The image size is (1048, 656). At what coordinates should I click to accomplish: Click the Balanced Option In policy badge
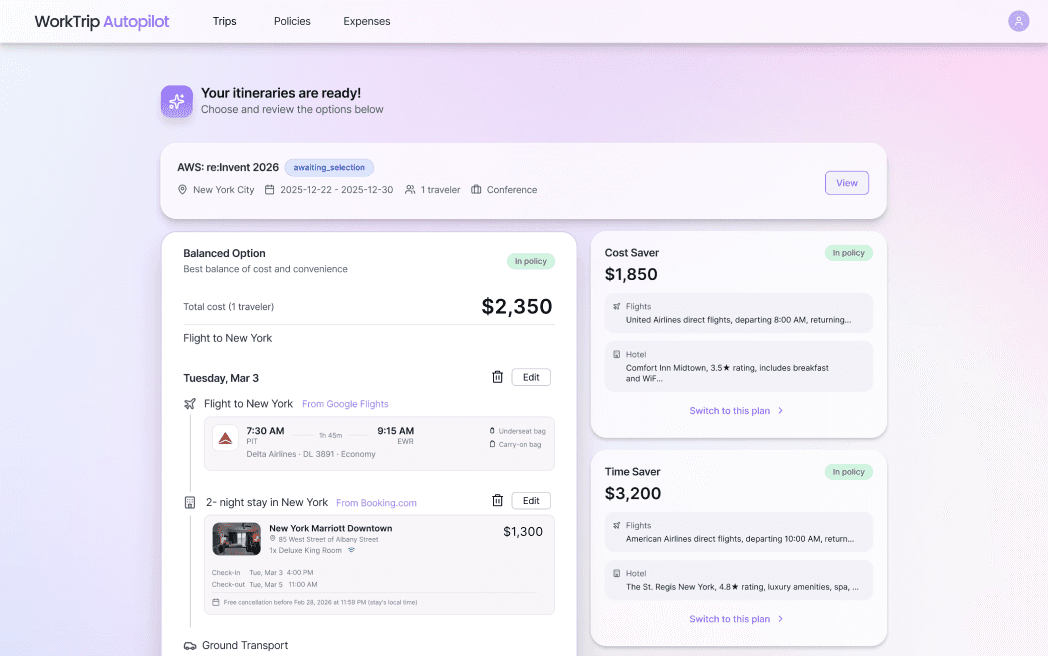tap(531, 261)
